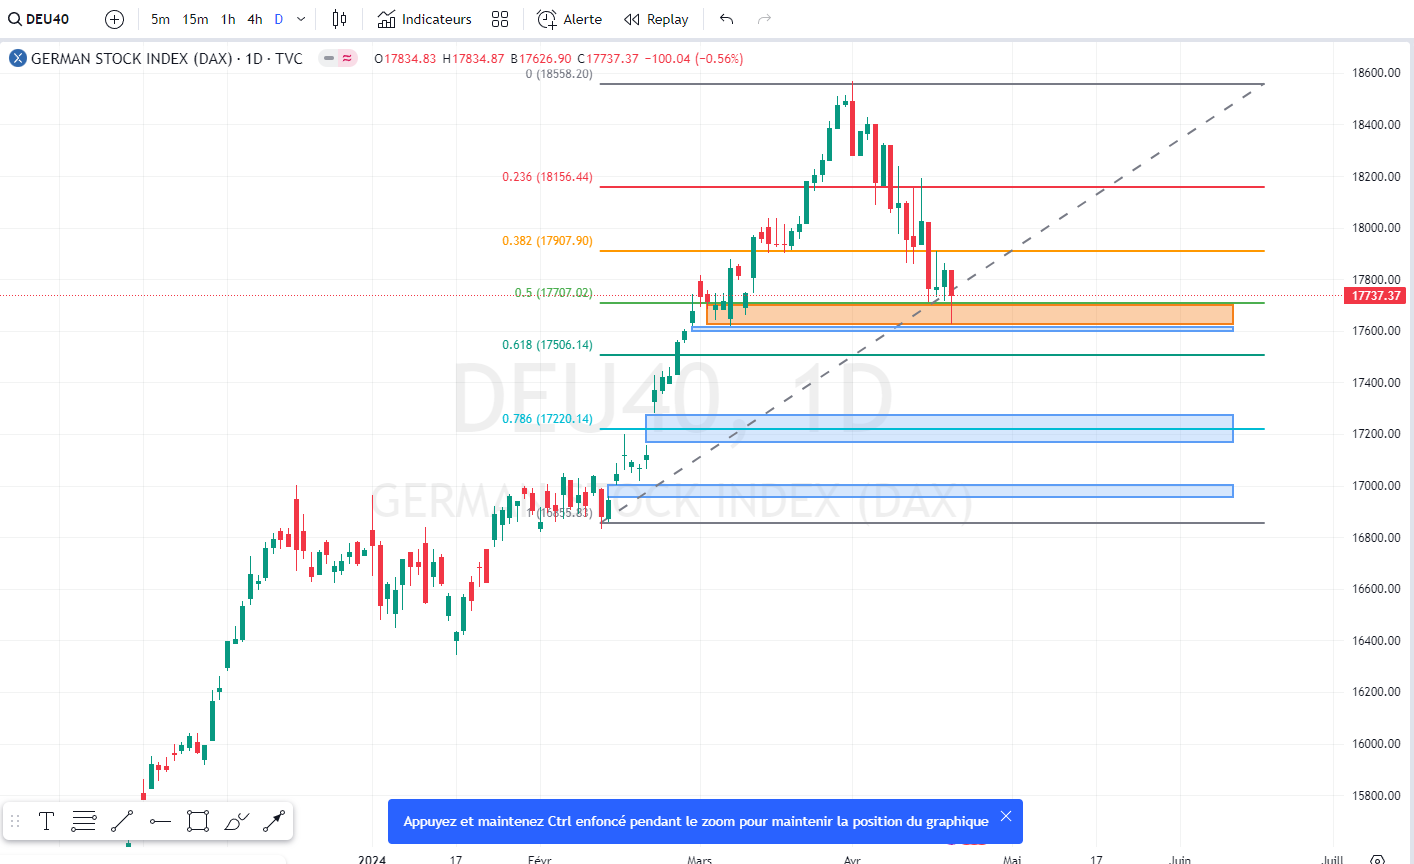Screen dimensions: 1414x864
Task: Select the blue rectangle zone near 17220
Action: tap(939, 428)
